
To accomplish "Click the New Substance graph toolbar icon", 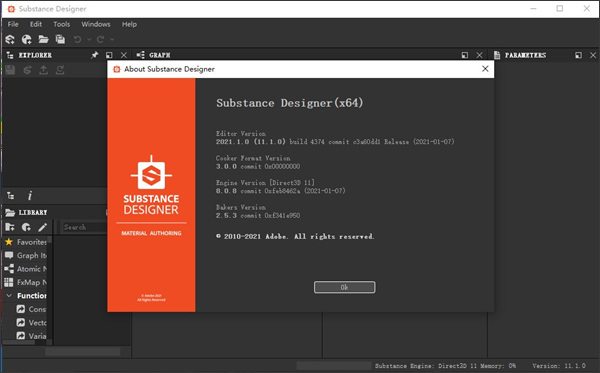I will [10, 39].
